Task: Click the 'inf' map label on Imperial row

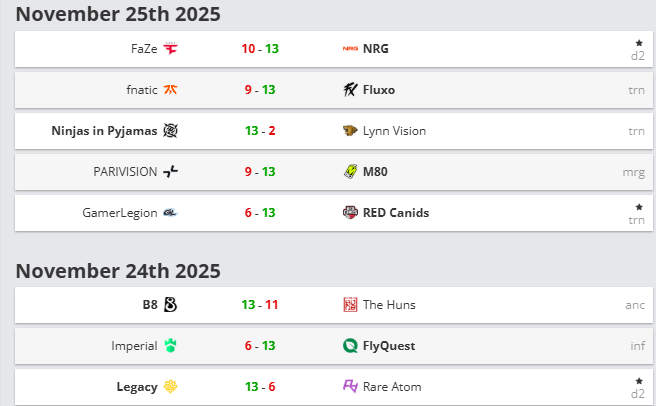Action: (638, 346)
